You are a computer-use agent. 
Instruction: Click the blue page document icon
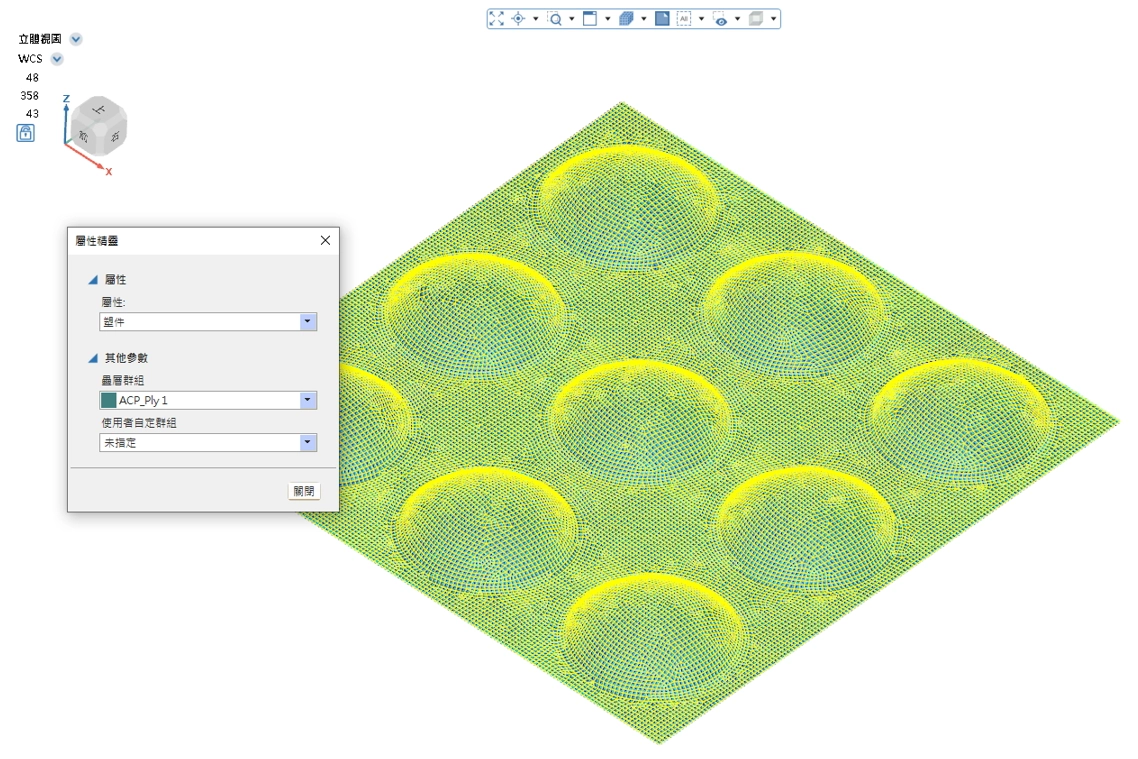click(x=662, y=19)
